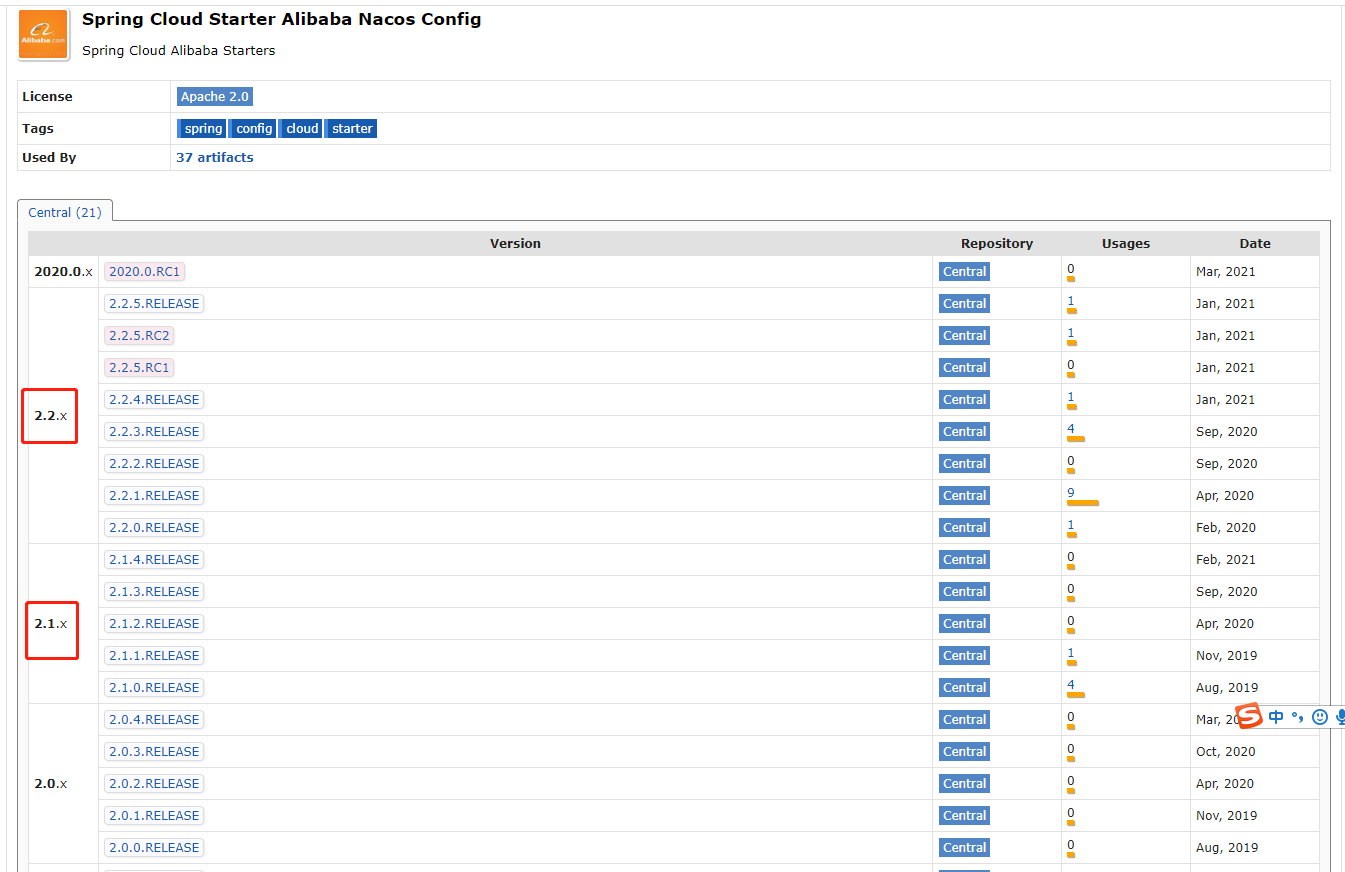1345x872 pixels.
Task: Click the page title Spring Cloud Starter Alibaba Nacos Config
Action: [x=281, y=20]
